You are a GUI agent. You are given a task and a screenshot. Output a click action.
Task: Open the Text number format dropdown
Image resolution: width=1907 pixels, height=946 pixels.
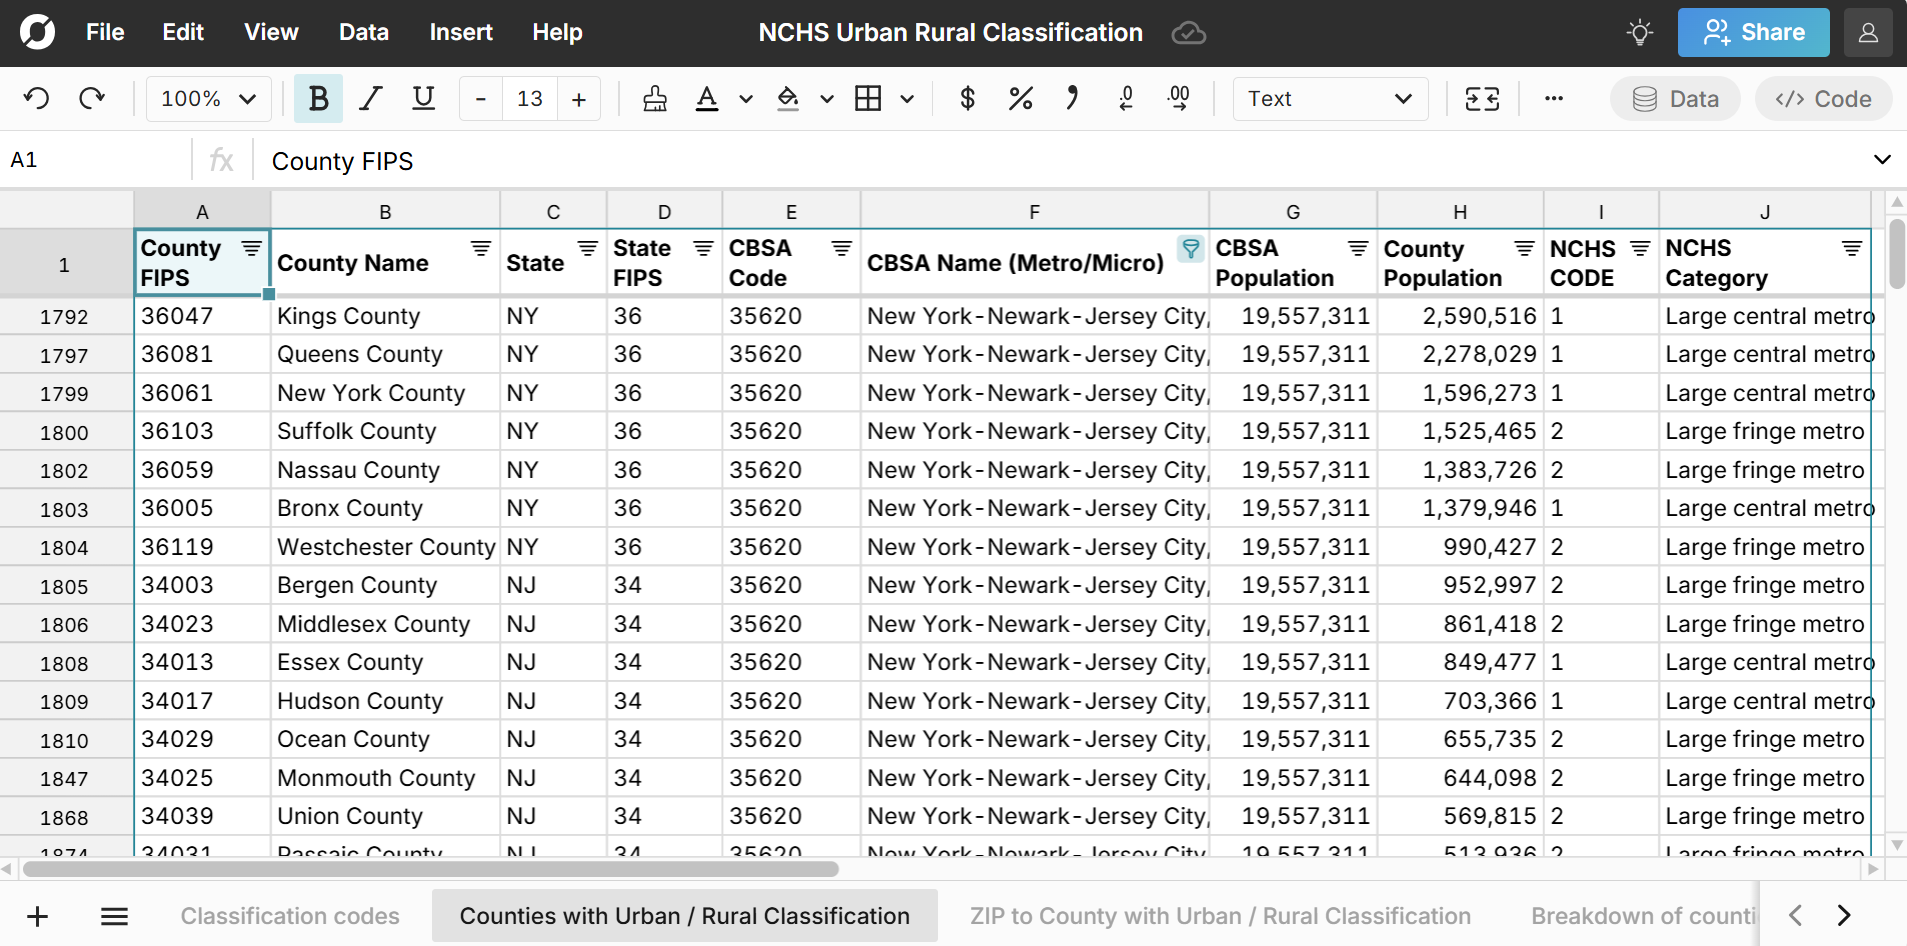[x=1330, y=98]
